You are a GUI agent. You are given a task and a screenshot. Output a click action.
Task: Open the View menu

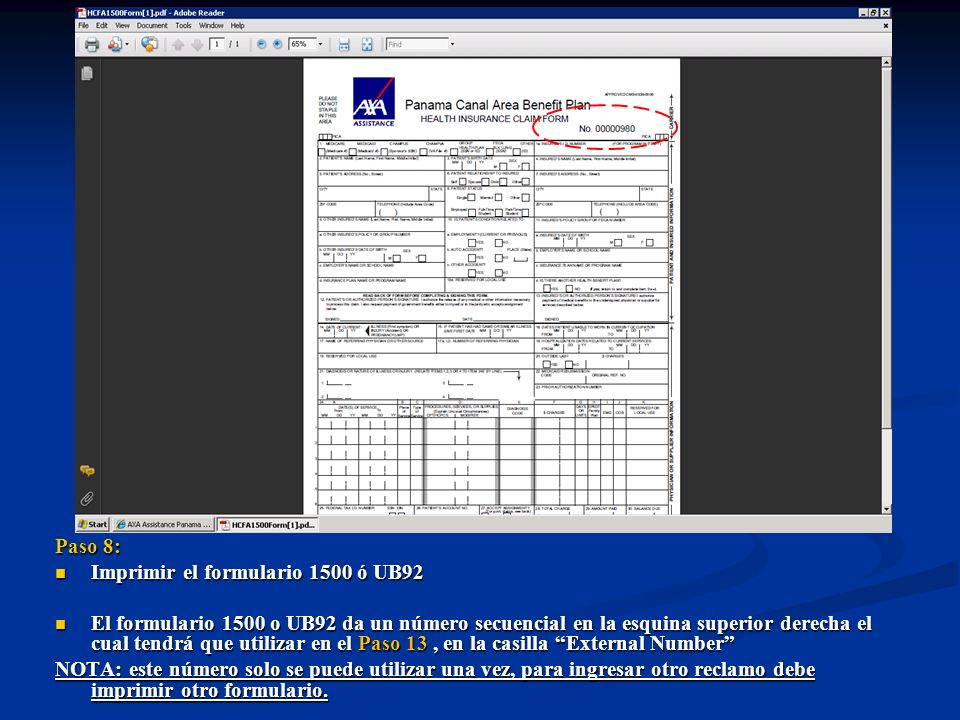(x=122, y=26)
